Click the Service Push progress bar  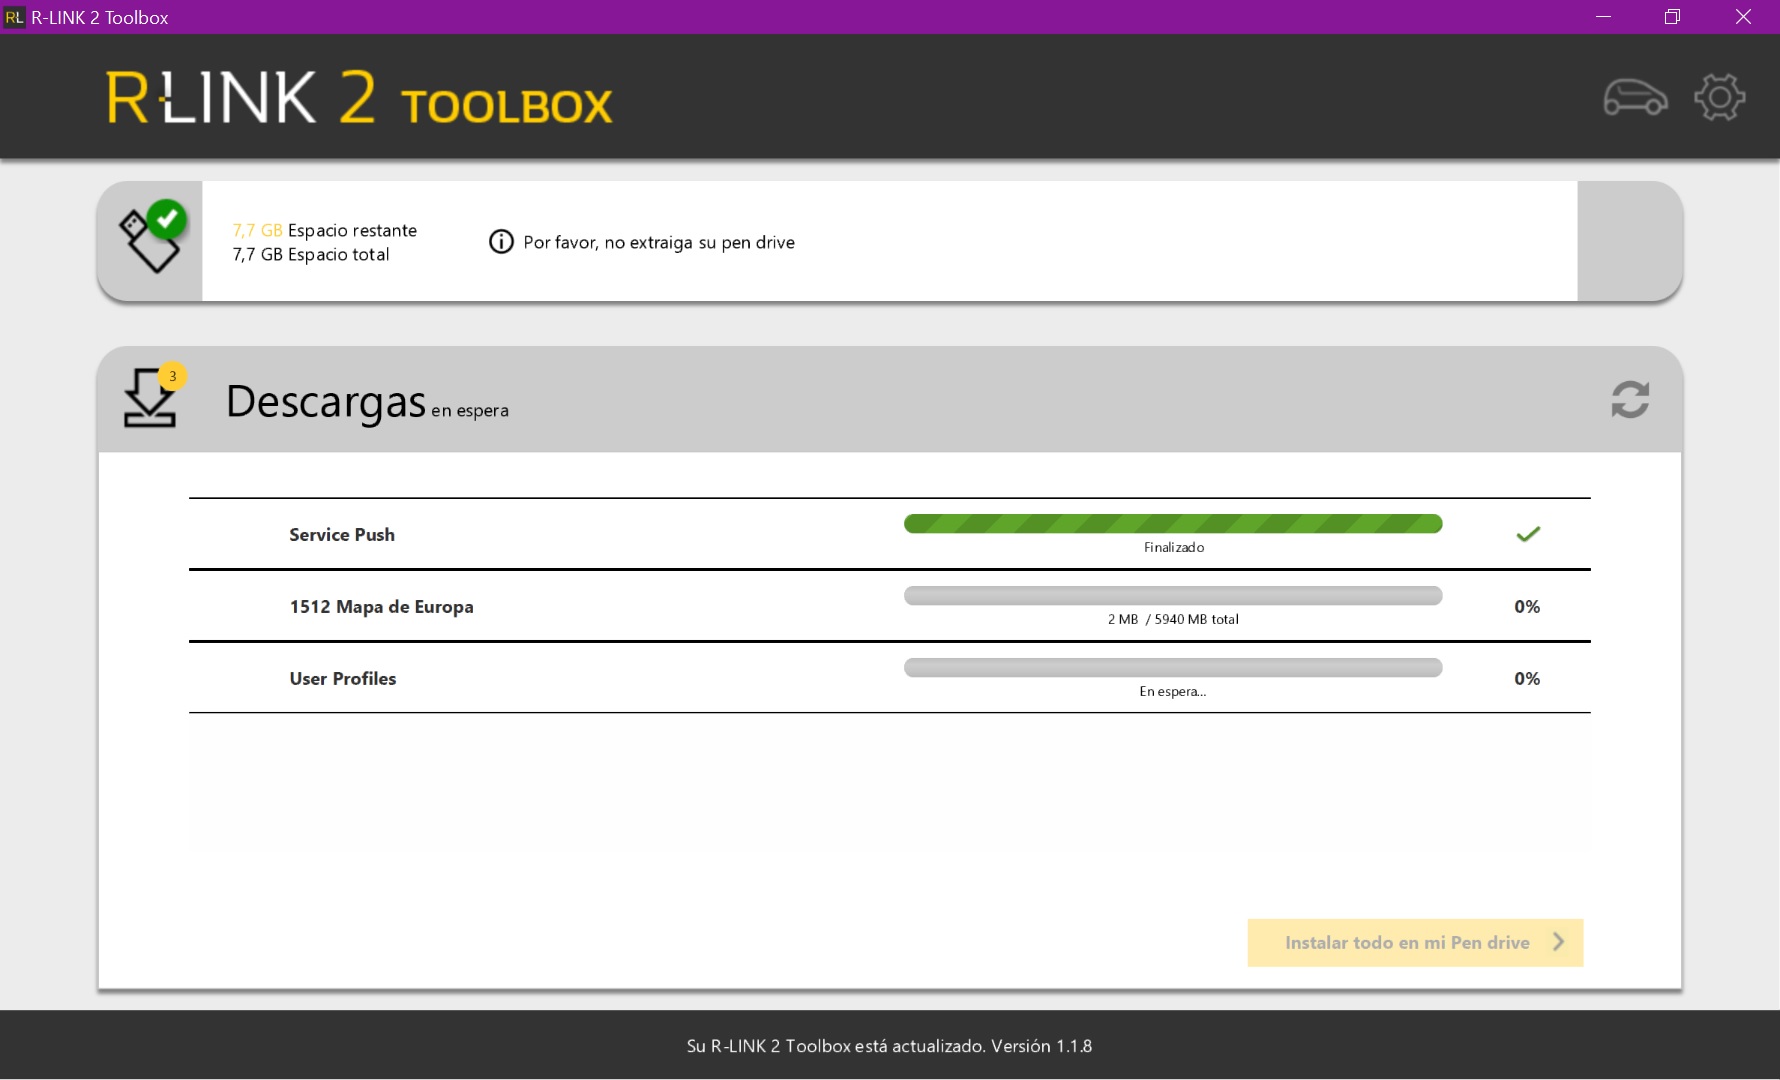click(1172, 524)
